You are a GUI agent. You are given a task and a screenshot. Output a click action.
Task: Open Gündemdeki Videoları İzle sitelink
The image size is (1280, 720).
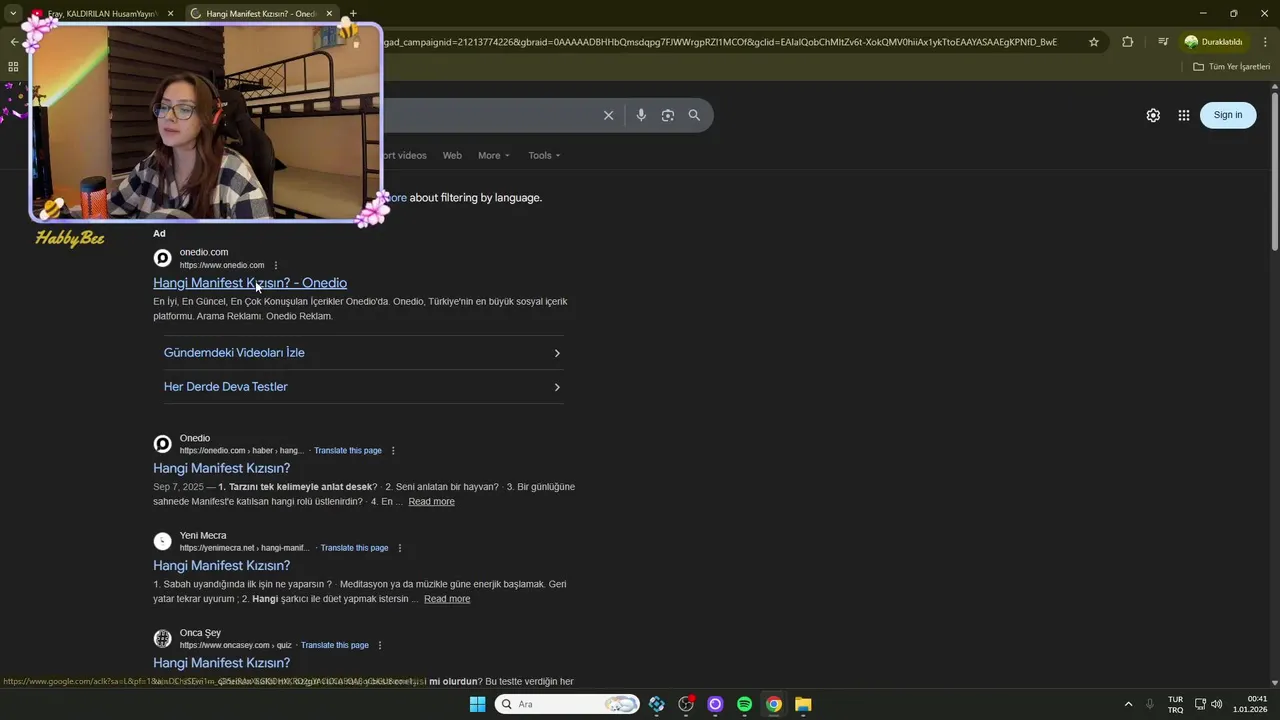(x=363, y=353)
